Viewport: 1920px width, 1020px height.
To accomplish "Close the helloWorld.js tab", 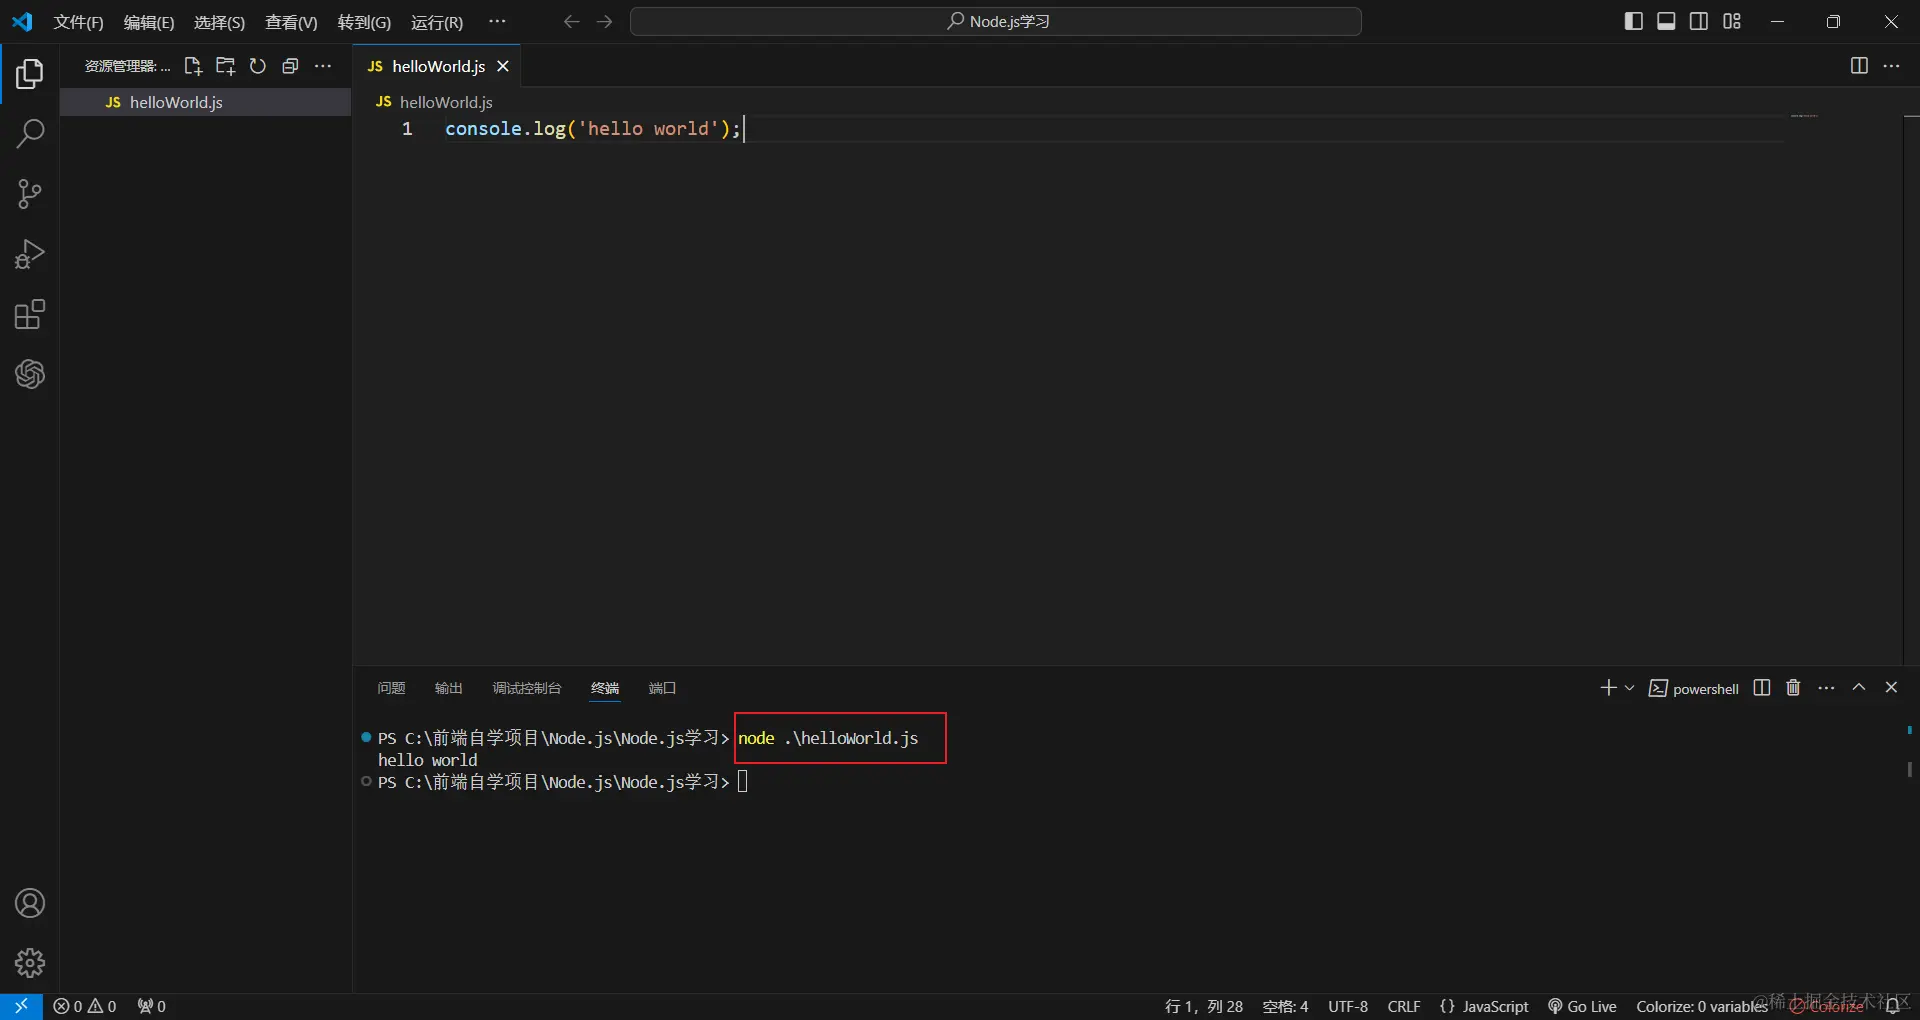I will tap(503, 66).
